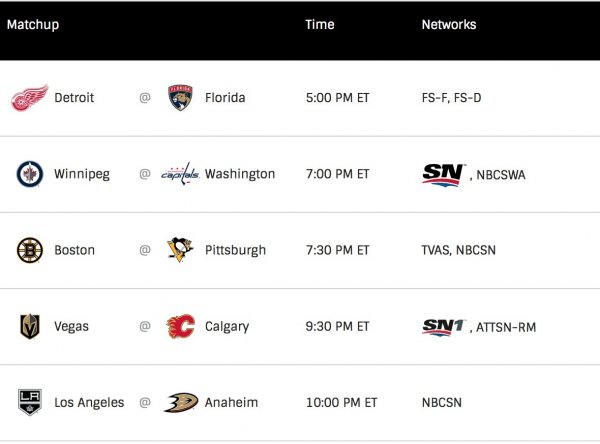
Task: Click the Networks column header
Action: tap(449, 24)
